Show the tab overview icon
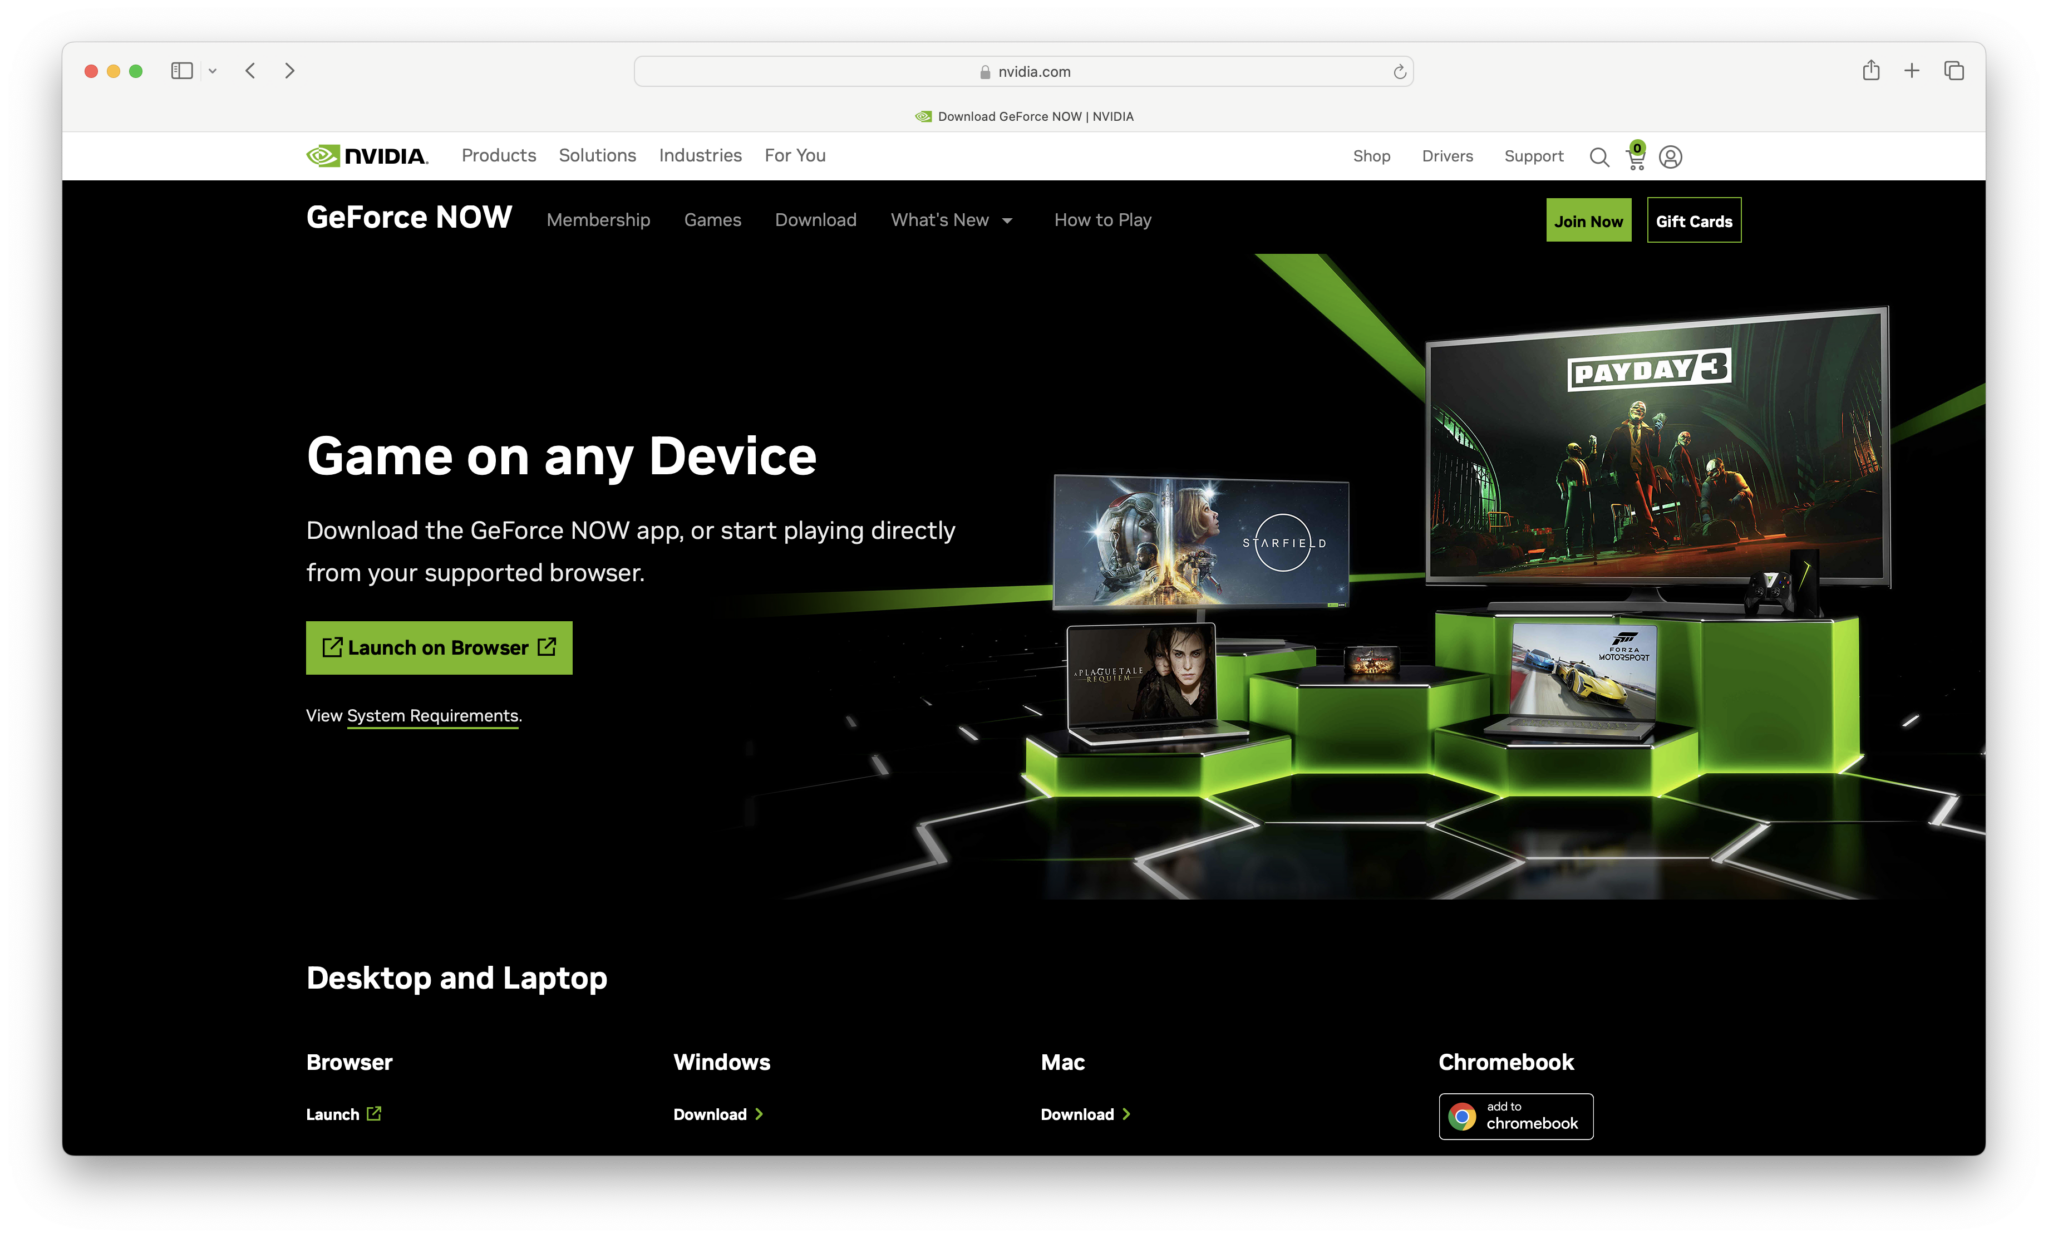 click(x=1954, y=71)
